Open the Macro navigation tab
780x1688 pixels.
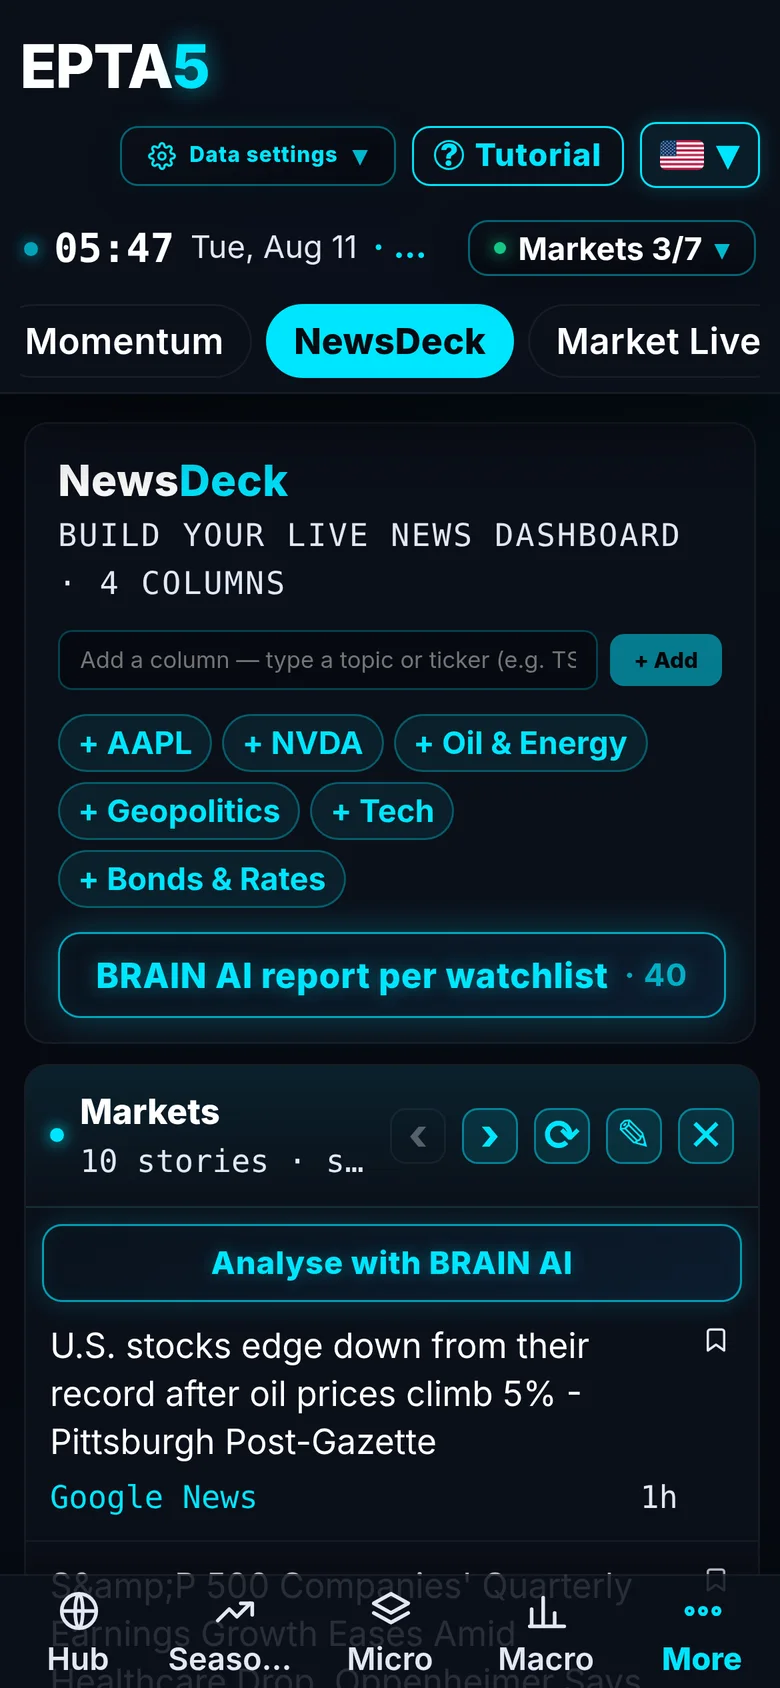click(546, 1633)
